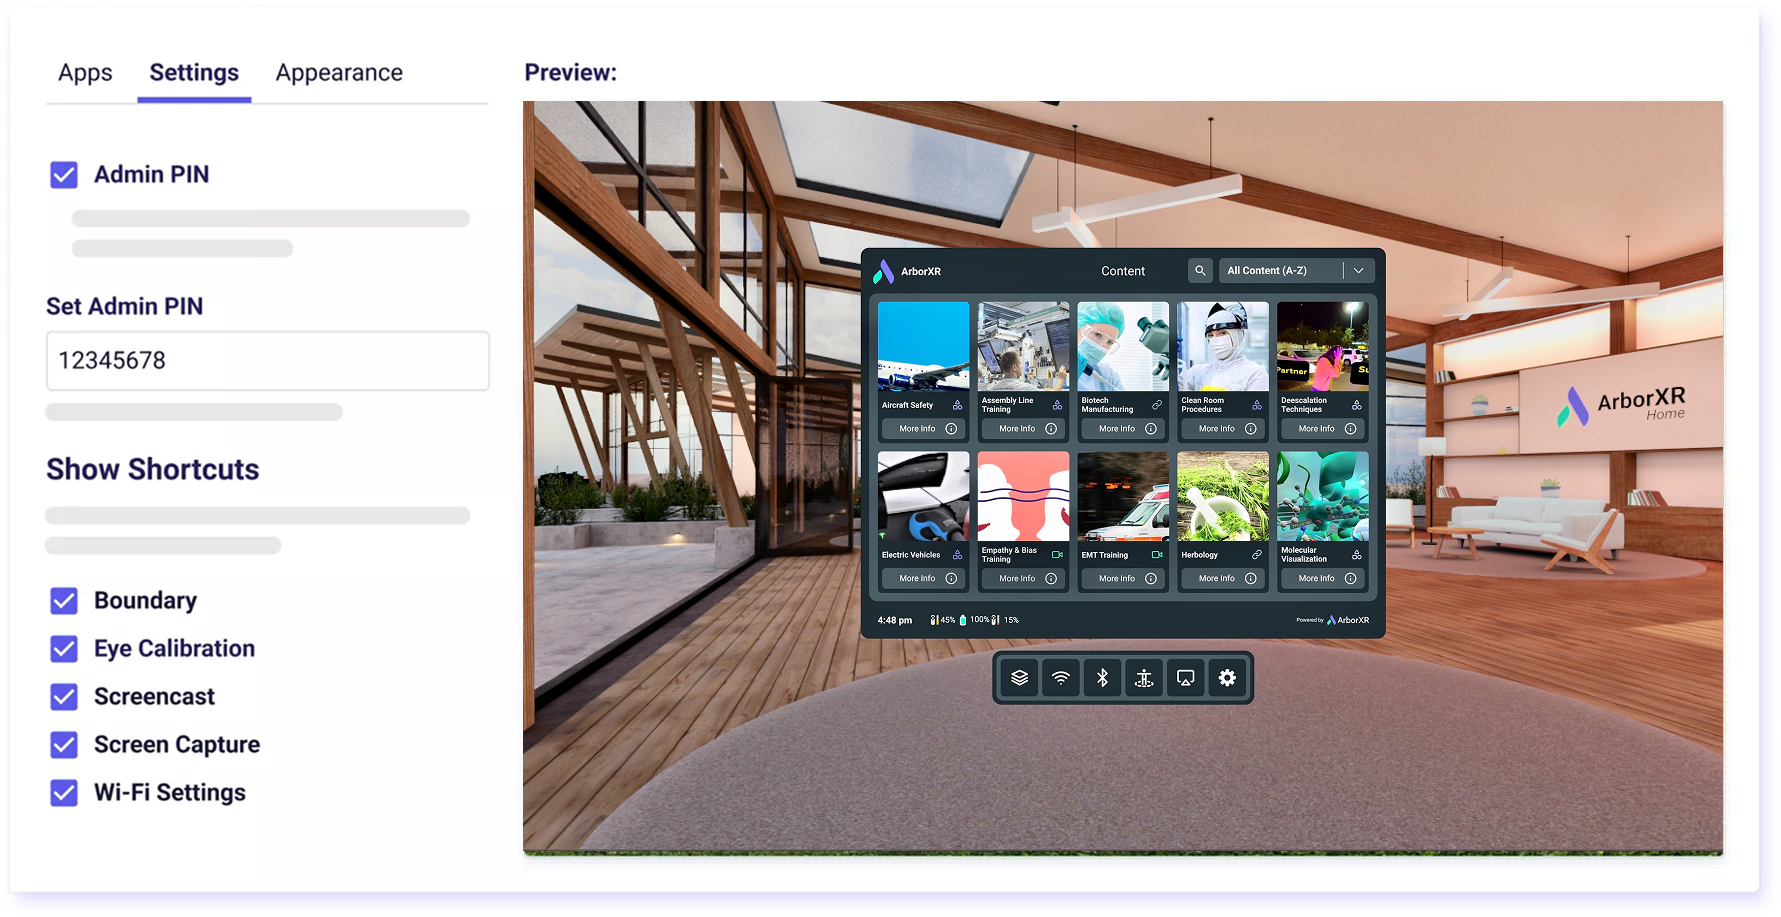Click the app type icon beside Aircraft Safety
Screen dimensions: 1781x917
957,405
